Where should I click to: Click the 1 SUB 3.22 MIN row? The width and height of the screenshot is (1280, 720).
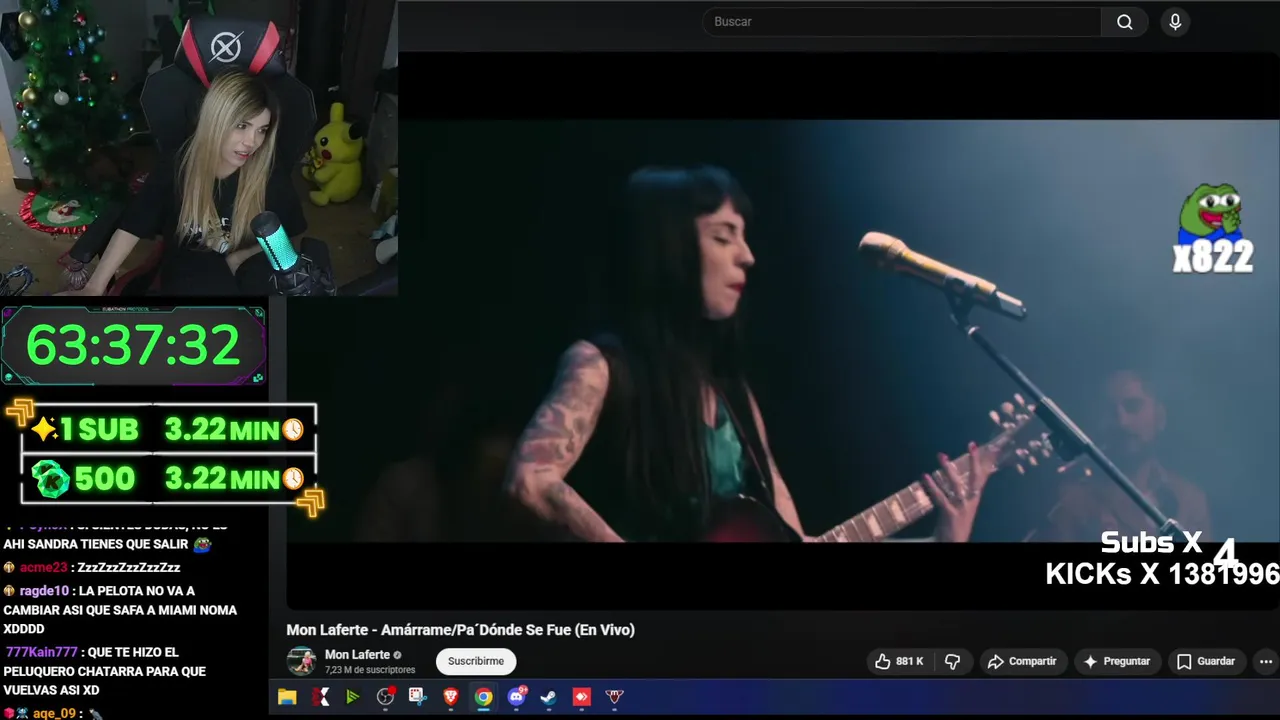168,429
